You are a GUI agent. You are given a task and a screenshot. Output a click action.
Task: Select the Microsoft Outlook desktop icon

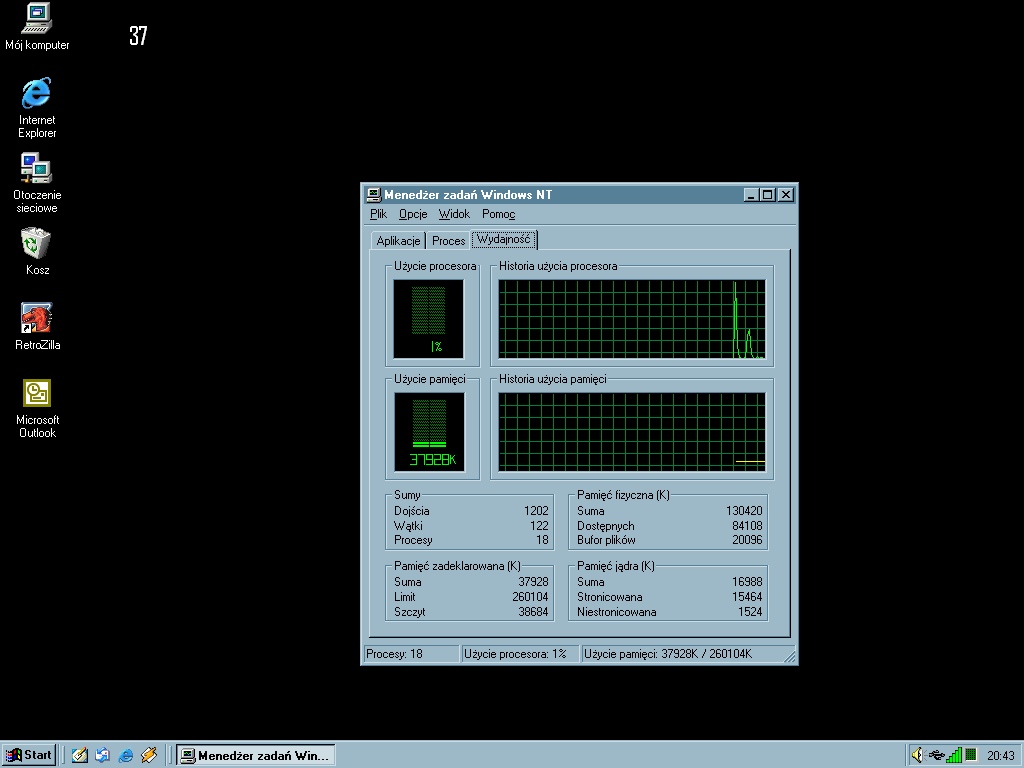coord(37,409)
